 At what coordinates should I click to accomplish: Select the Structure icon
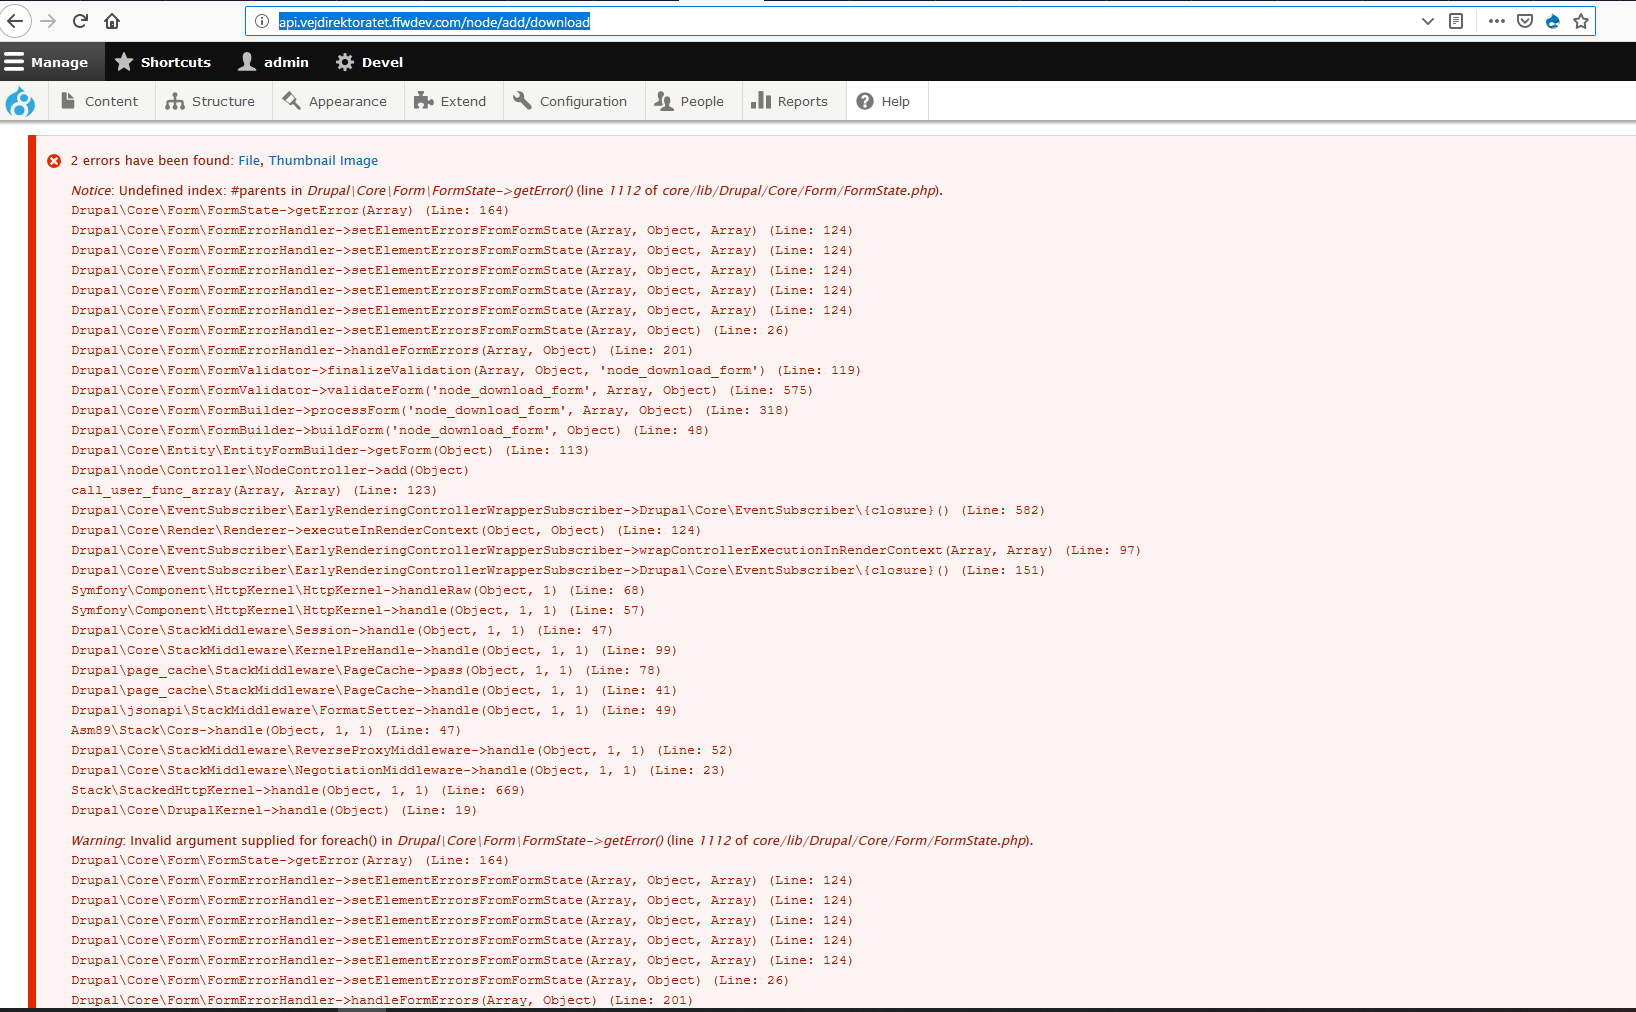pyautogui.click(x=174, y=101)
